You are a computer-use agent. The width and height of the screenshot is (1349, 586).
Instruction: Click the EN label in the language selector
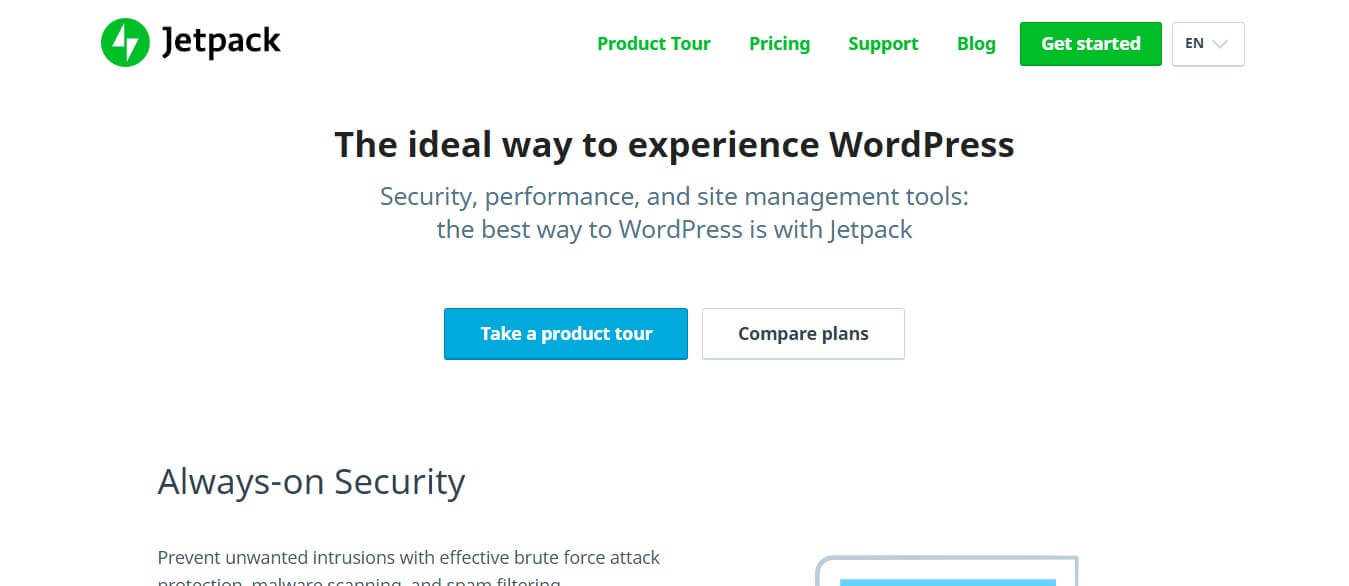click(1194, 44)
